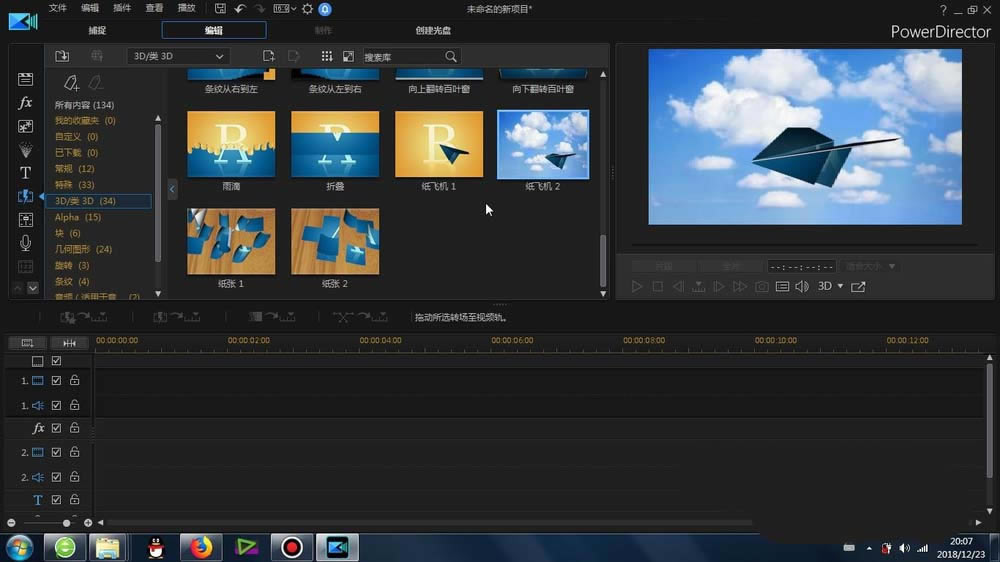
Task: Open the preferences gear icon in title bar
Action: (307, 9)
